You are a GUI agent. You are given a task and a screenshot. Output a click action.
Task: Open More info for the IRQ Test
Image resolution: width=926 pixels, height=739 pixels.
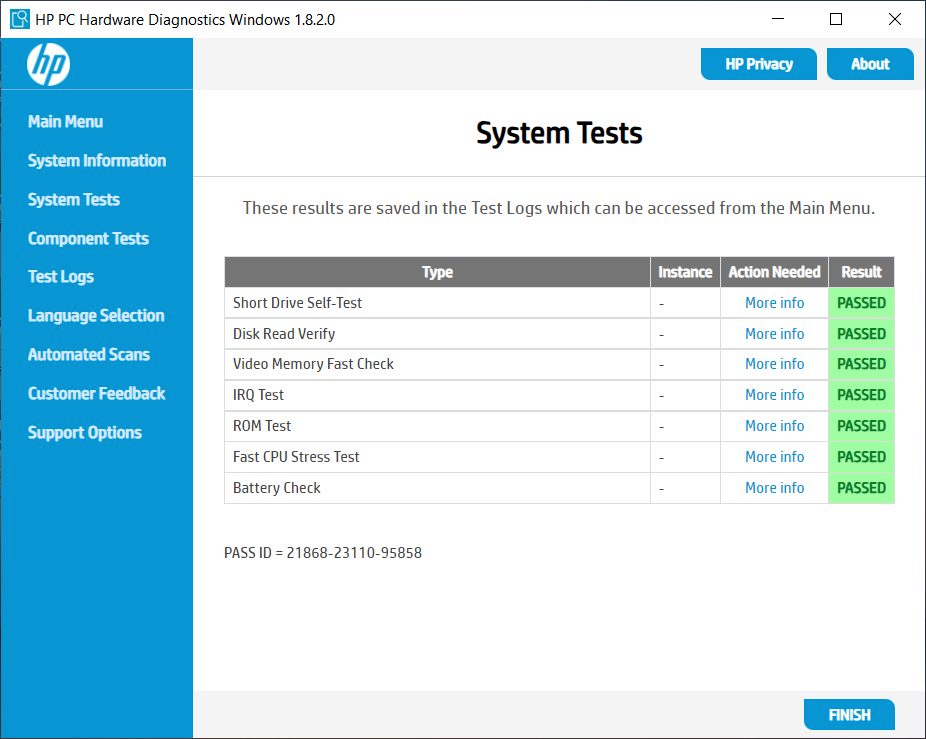click(773, 395)
